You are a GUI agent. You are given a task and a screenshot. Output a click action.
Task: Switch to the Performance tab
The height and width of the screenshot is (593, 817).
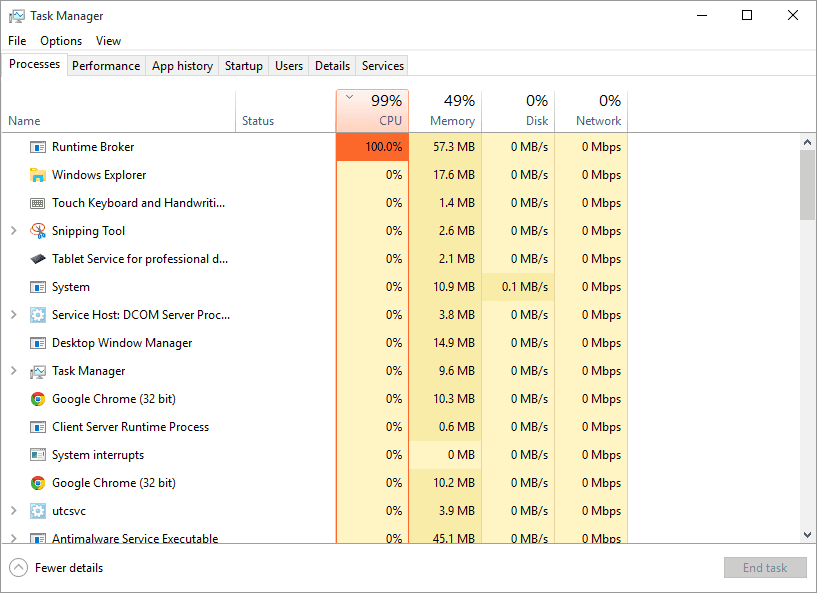click(106, 65)
